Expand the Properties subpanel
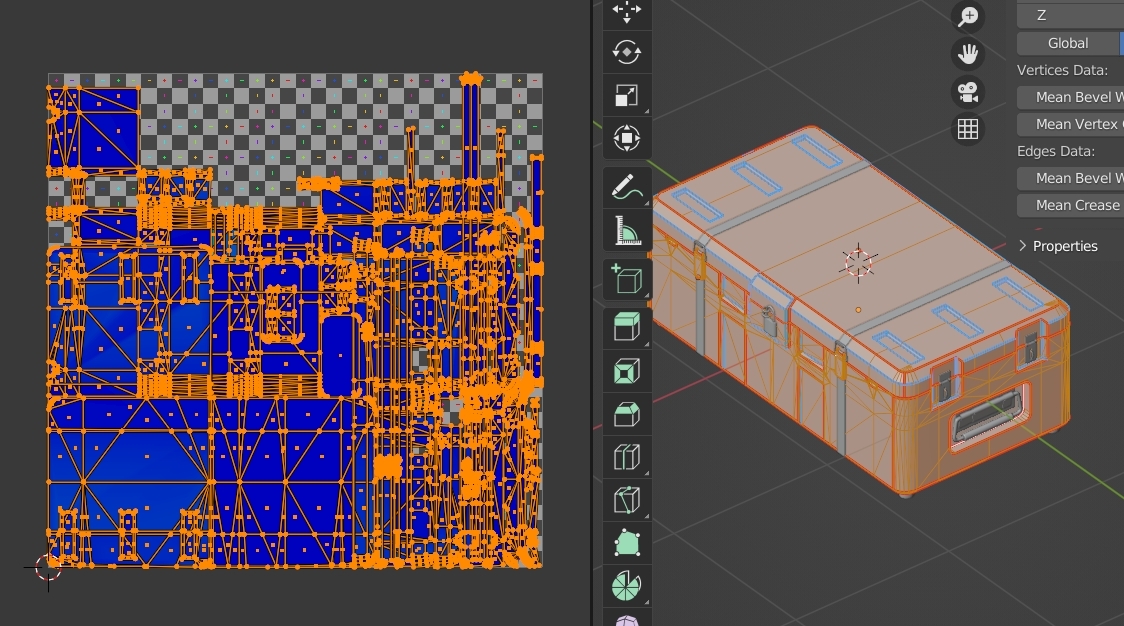The image size is (1124, 626). [x=1058, y=246]
